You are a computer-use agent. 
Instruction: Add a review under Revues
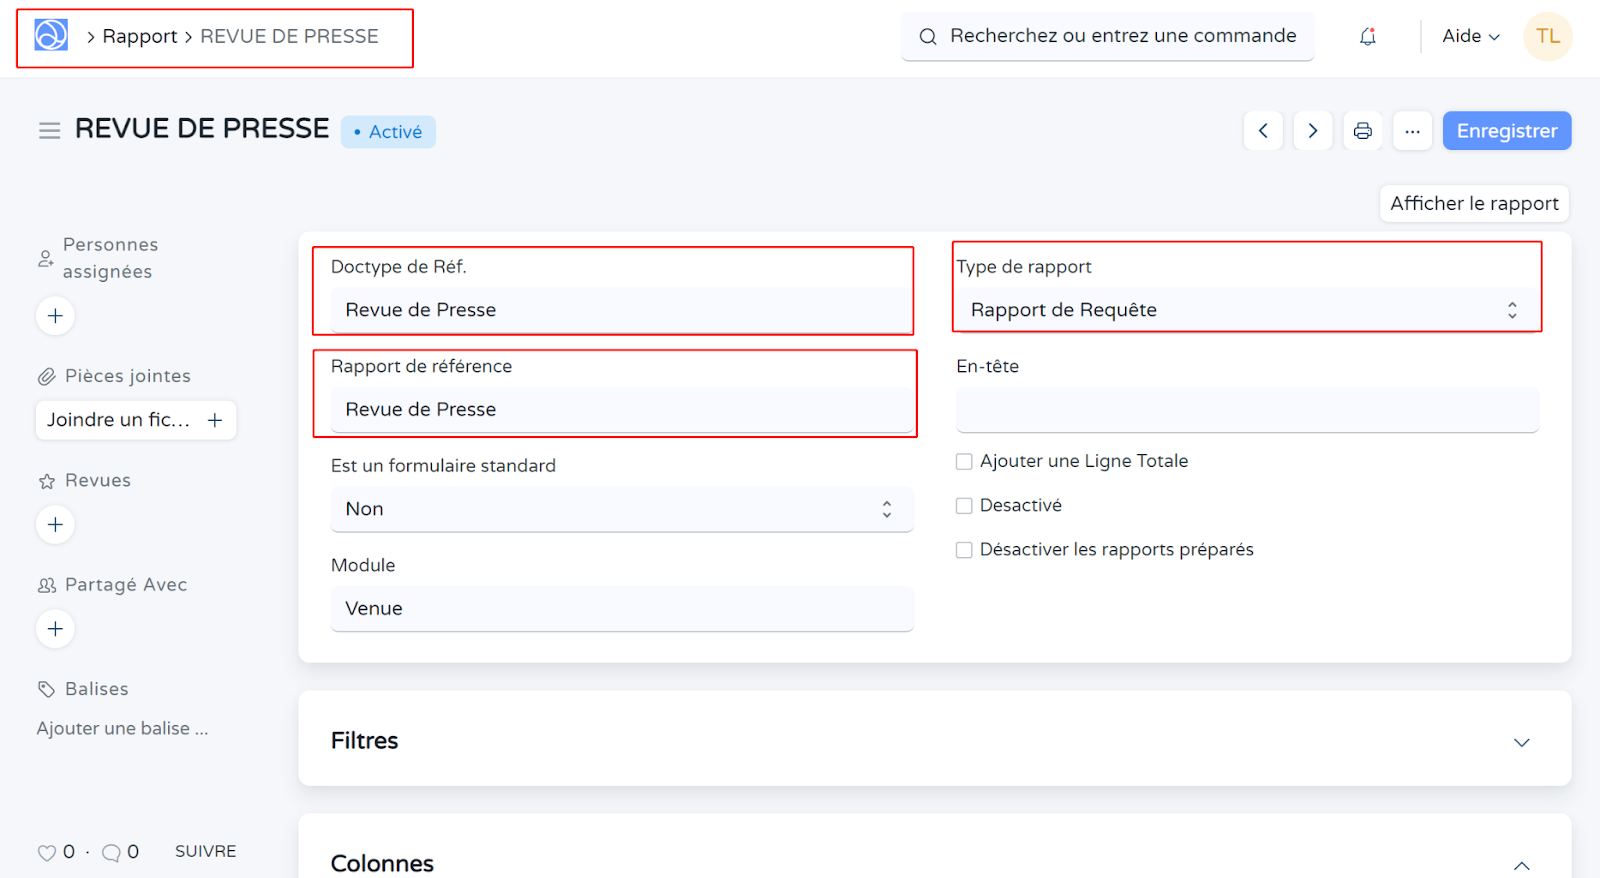(55, 525)
